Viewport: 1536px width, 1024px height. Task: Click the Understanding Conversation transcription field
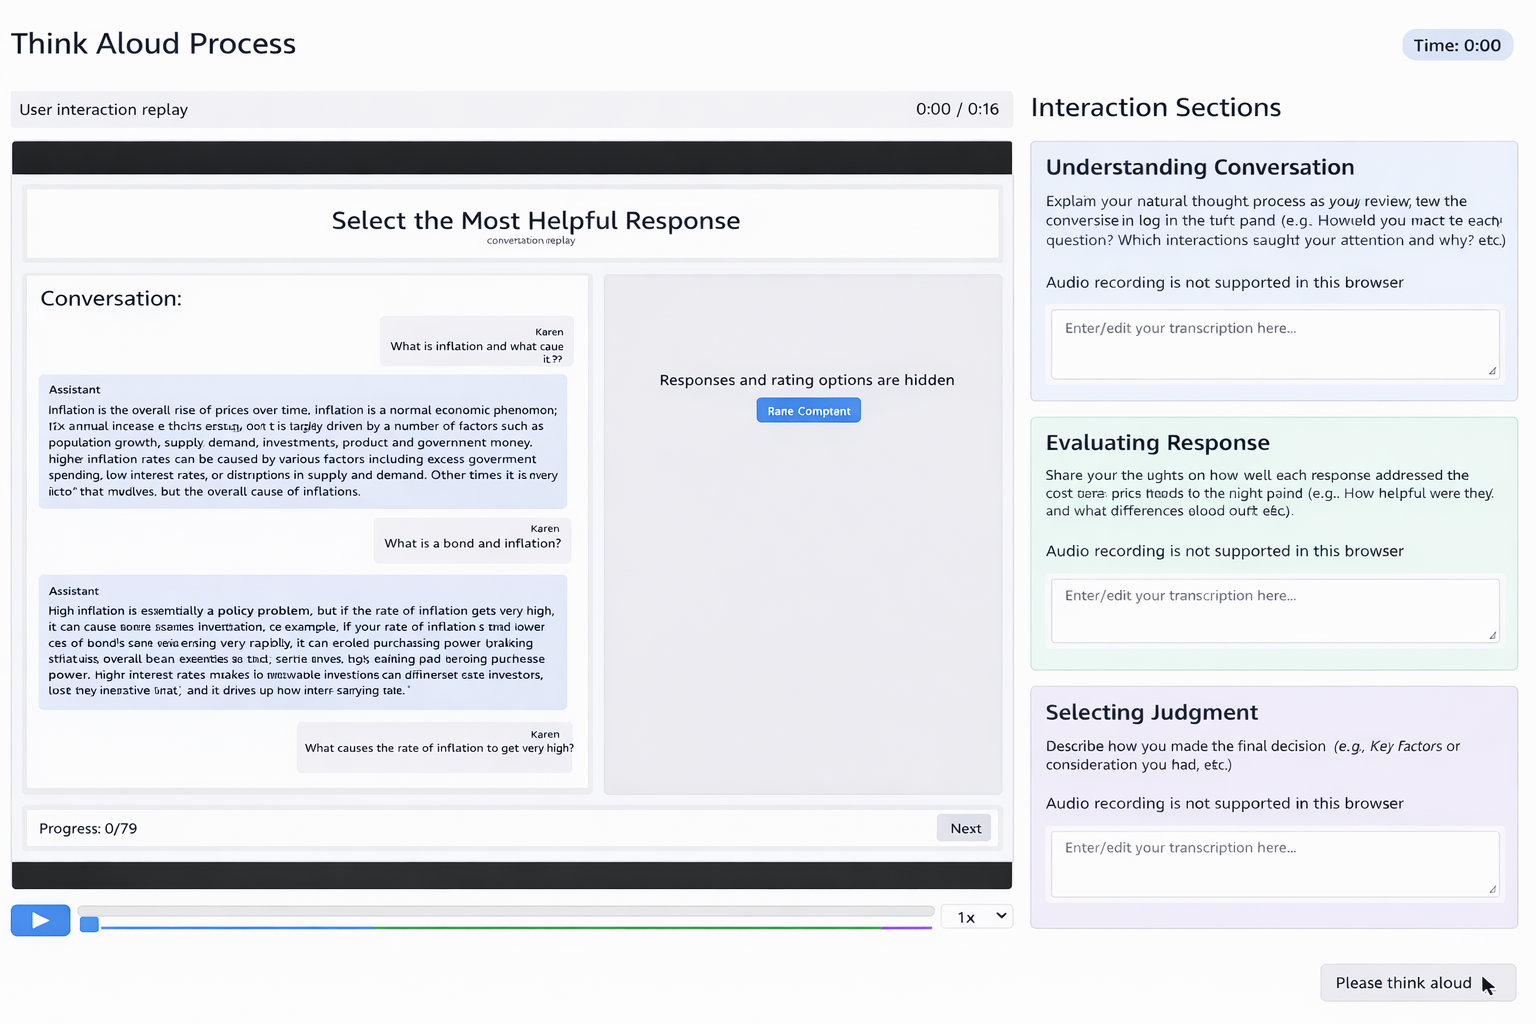pyautogui.click(x=1274, y=344)
